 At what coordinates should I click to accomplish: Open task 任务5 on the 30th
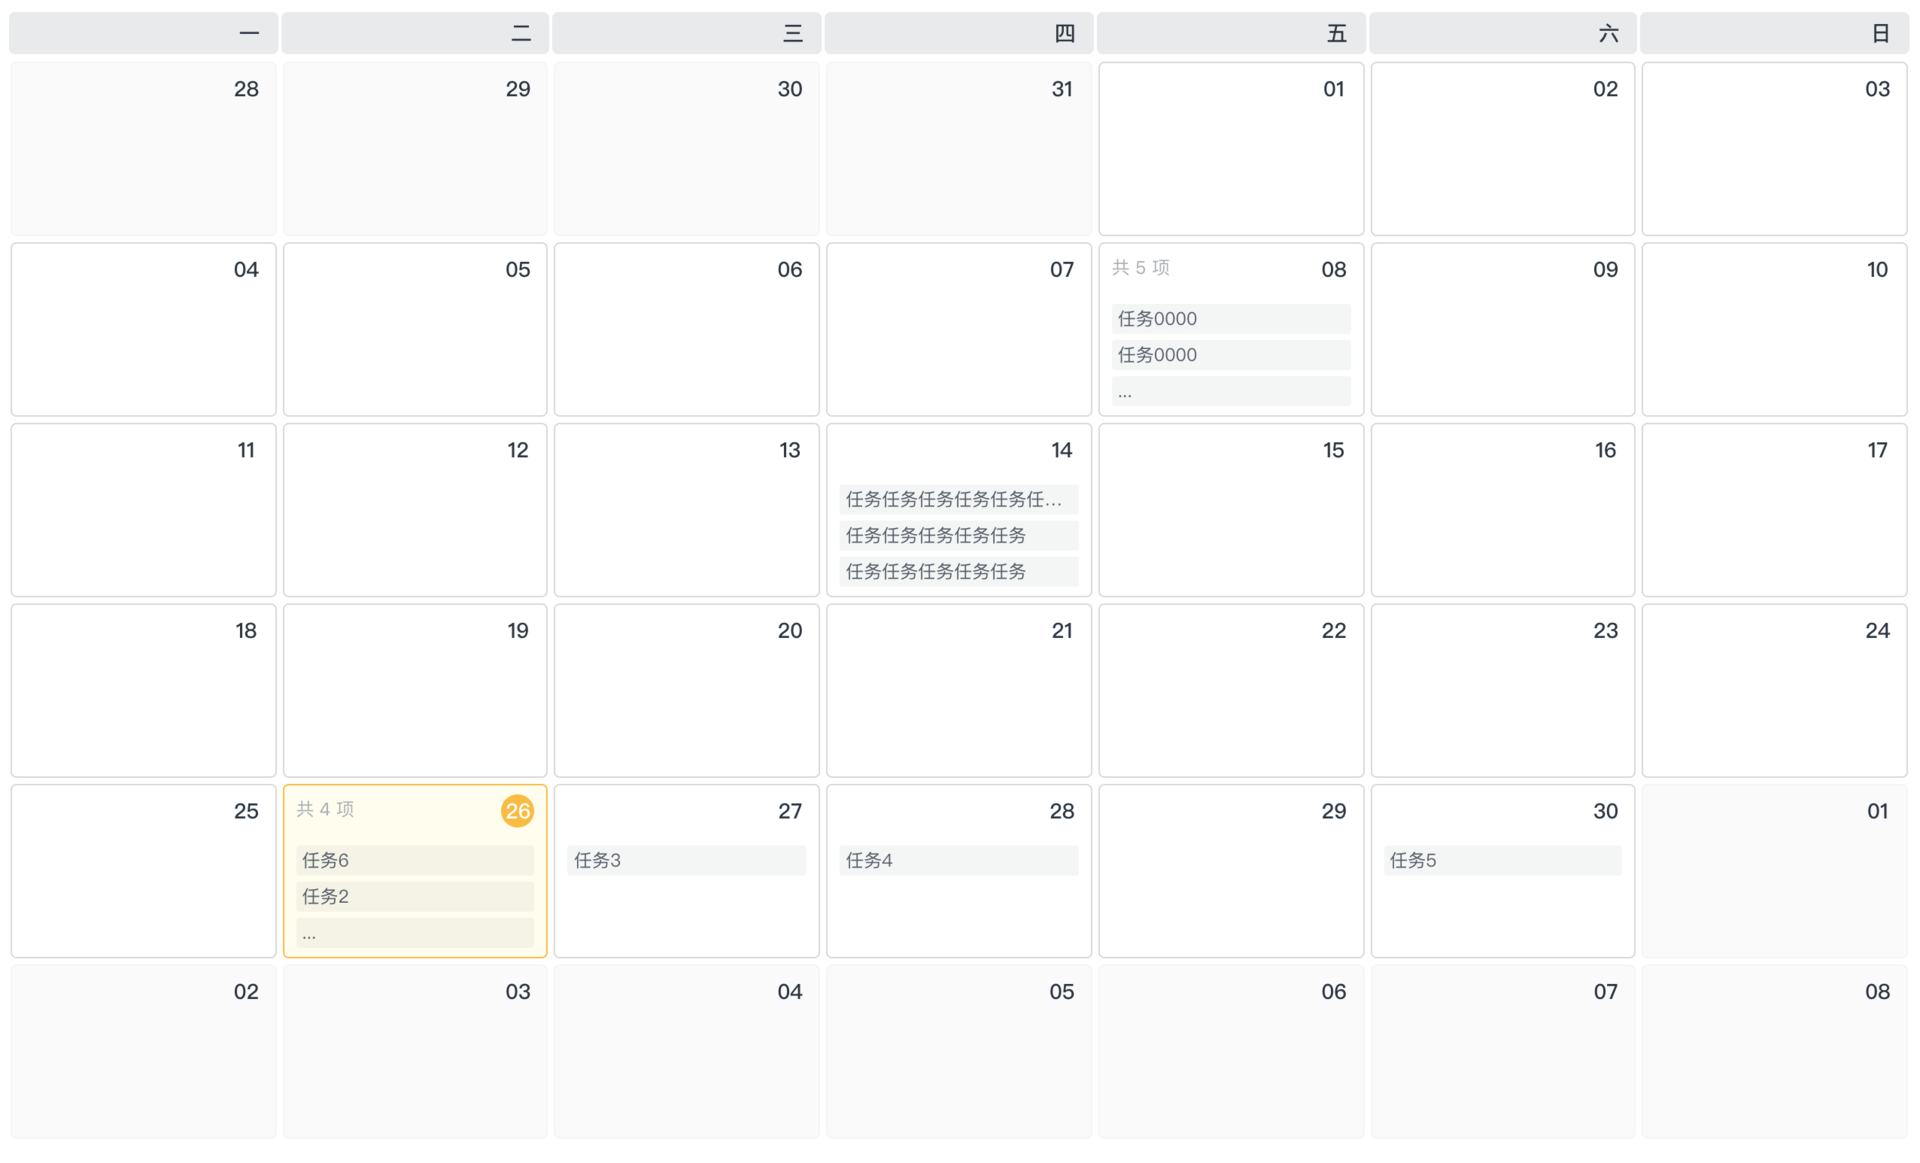pyautogui.click(x=1502, y=860)
